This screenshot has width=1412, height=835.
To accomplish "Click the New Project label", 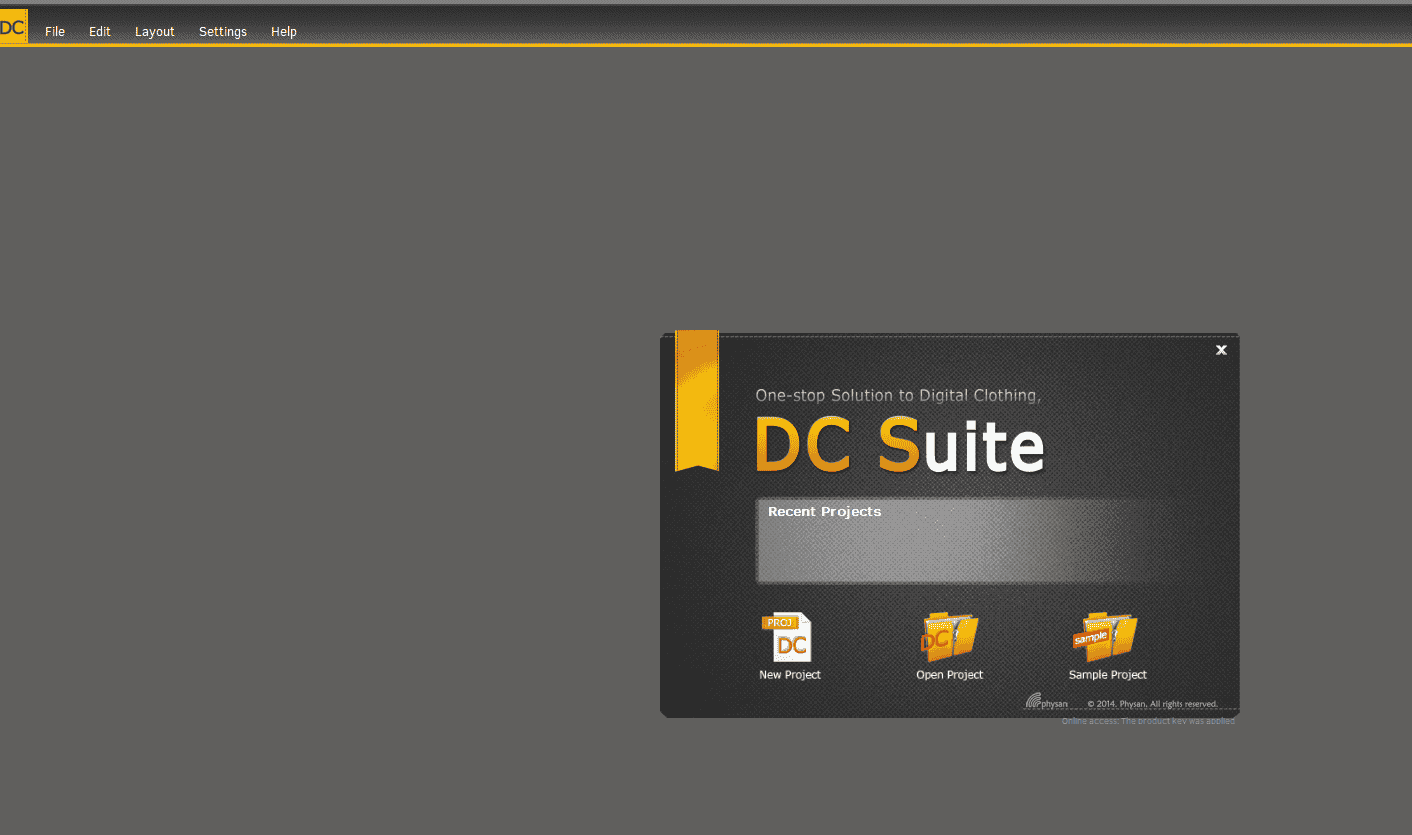I will tap(789, 674).
